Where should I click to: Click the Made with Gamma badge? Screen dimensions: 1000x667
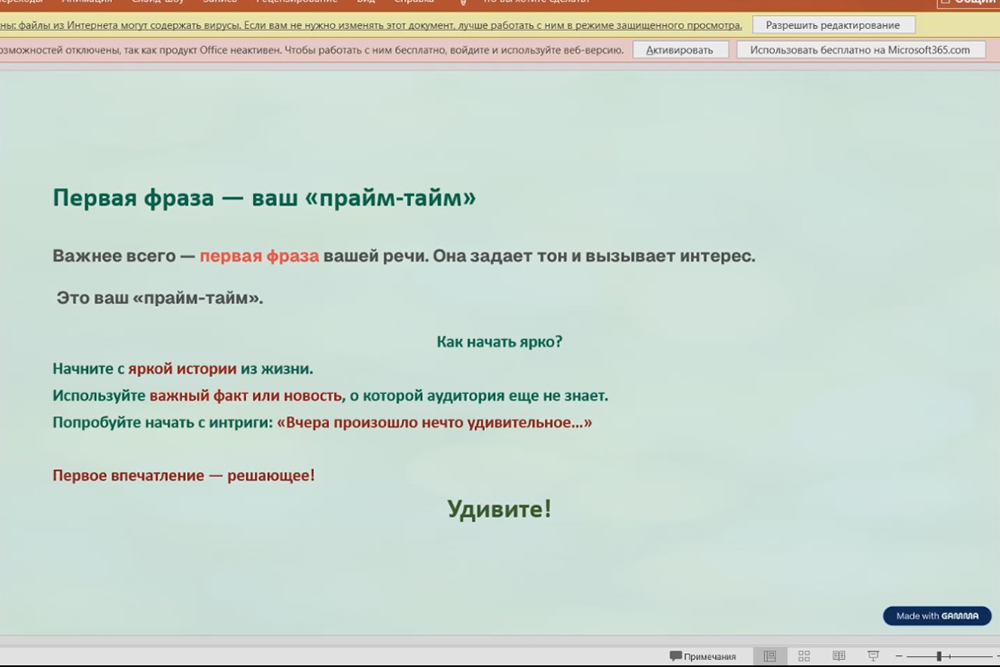pyautogui.click(x=937, y=616)
